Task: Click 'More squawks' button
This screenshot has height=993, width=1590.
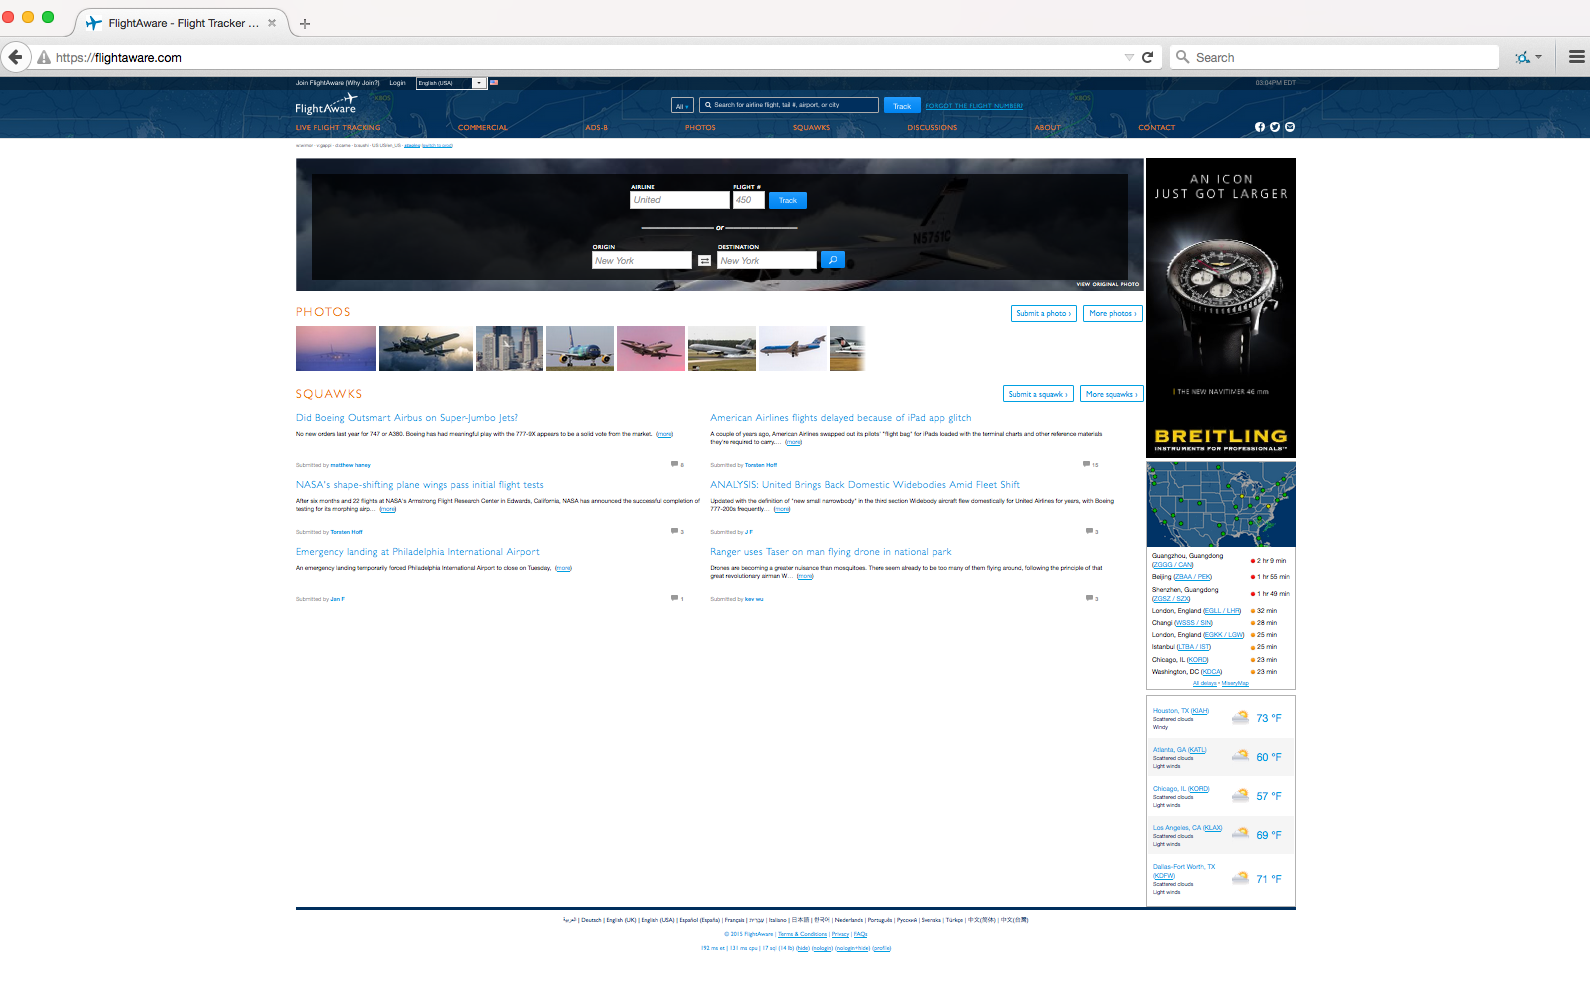Action: pyautogui.click(x=1111, y=394)
